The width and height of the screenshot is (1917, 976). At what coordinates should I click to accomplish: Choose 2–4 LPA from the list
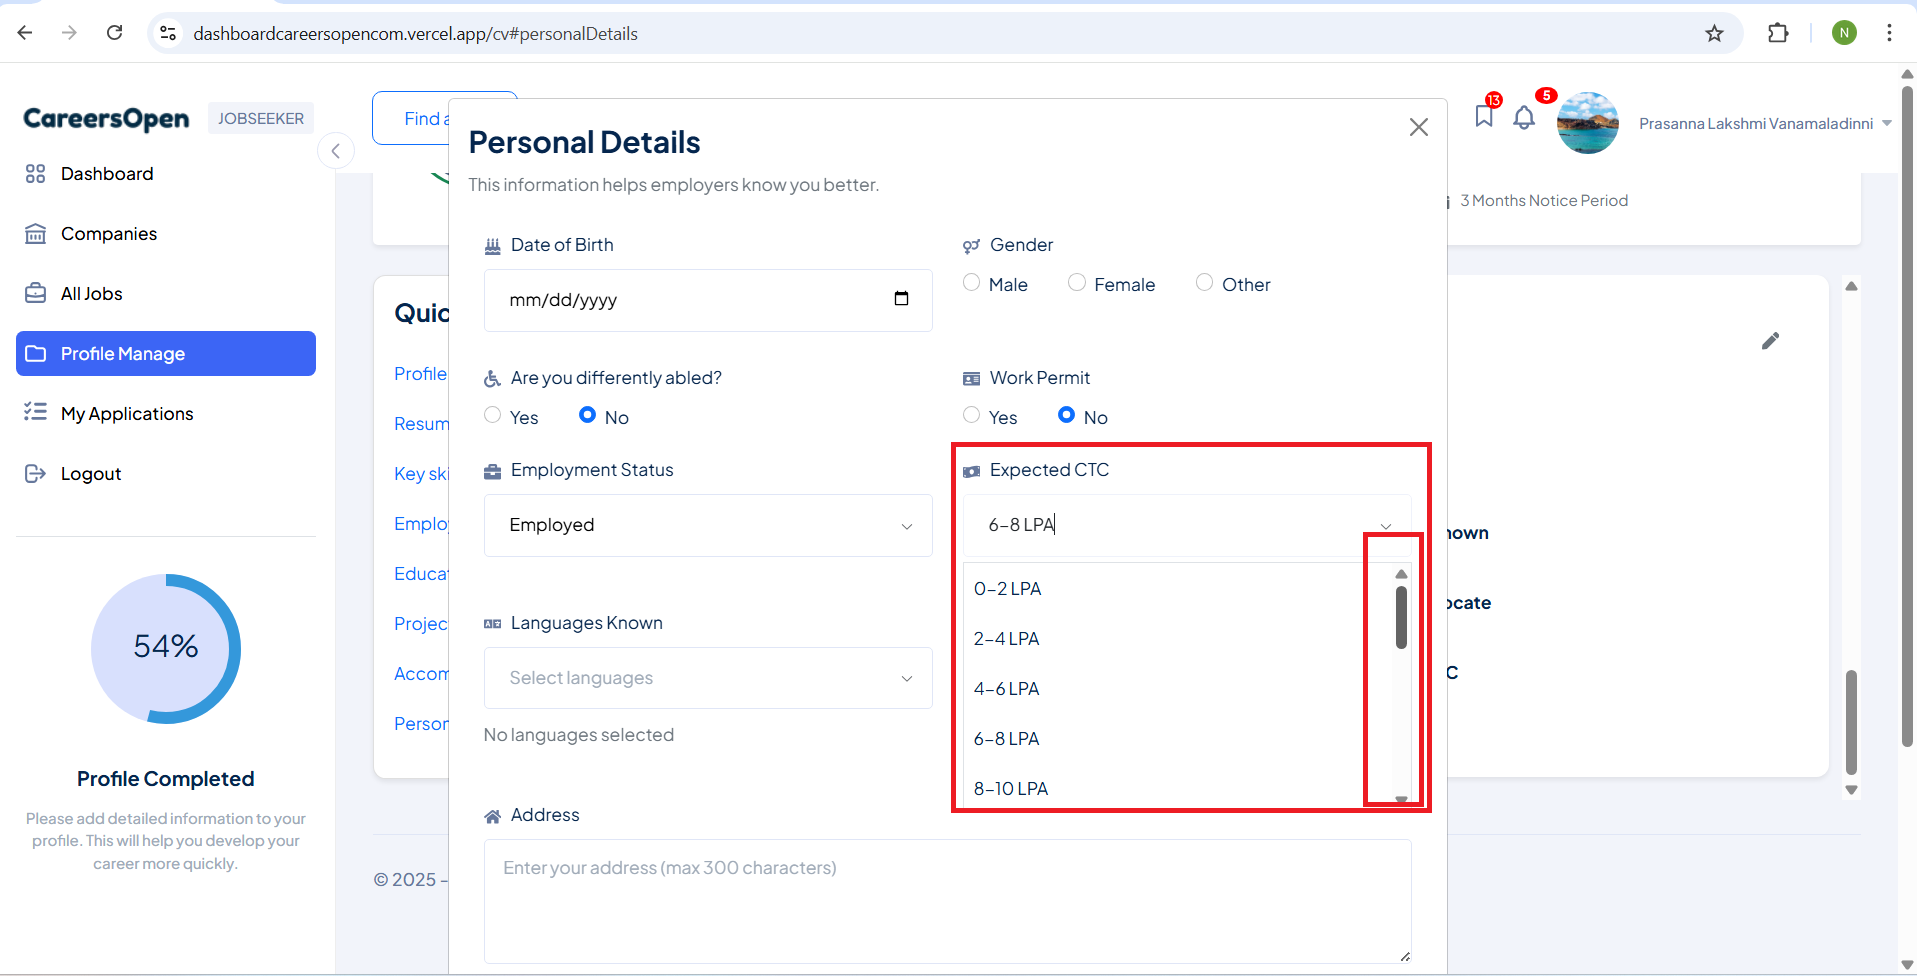(1007, 639)
